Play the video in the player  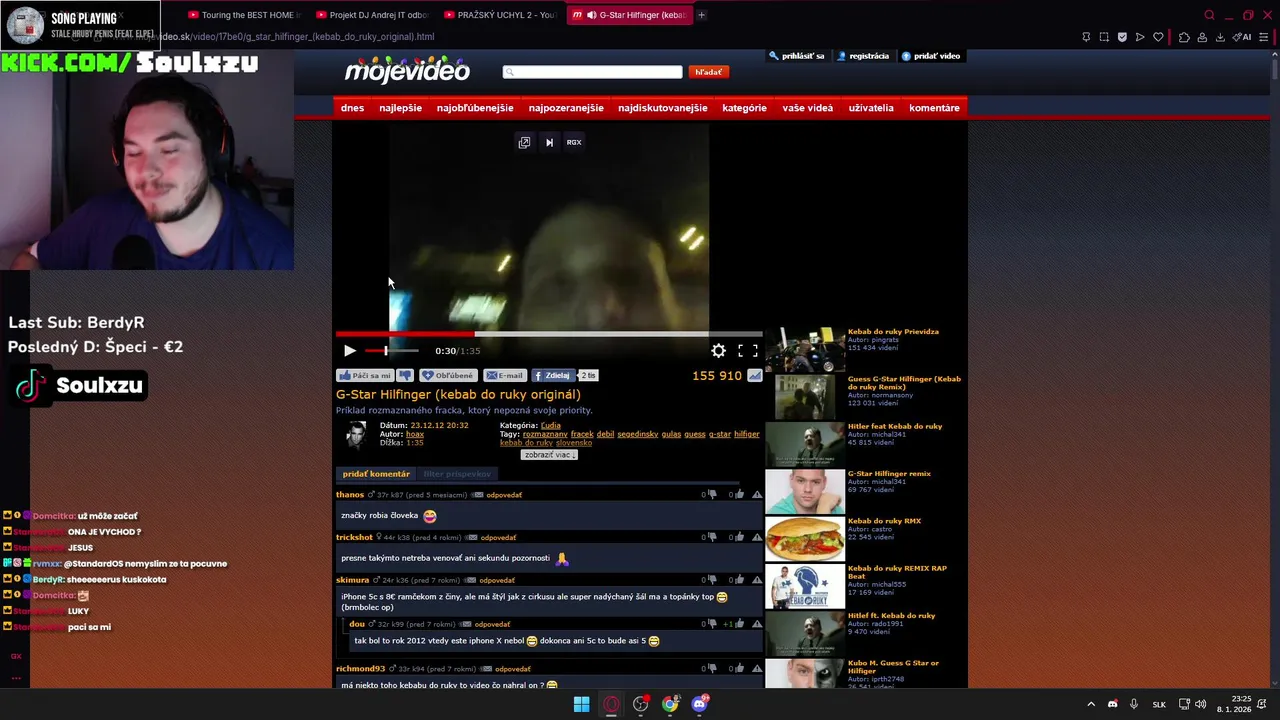click(x=349, y=351)
